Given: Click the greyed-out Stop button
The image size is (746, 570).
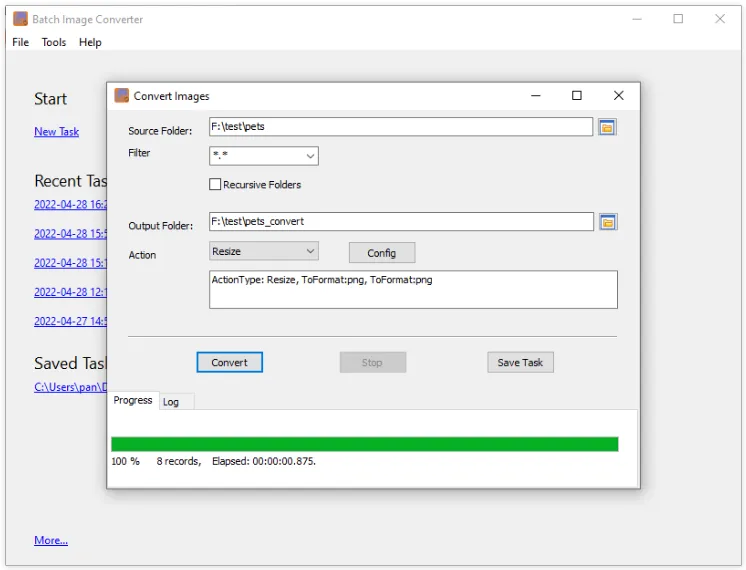Looking at the screenshot, I should pyautogui.click(x=373, y=363).
